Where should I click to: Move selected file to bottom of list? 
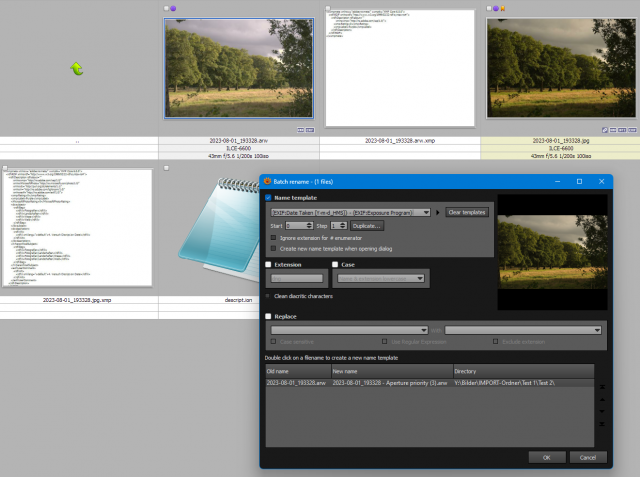602,424
